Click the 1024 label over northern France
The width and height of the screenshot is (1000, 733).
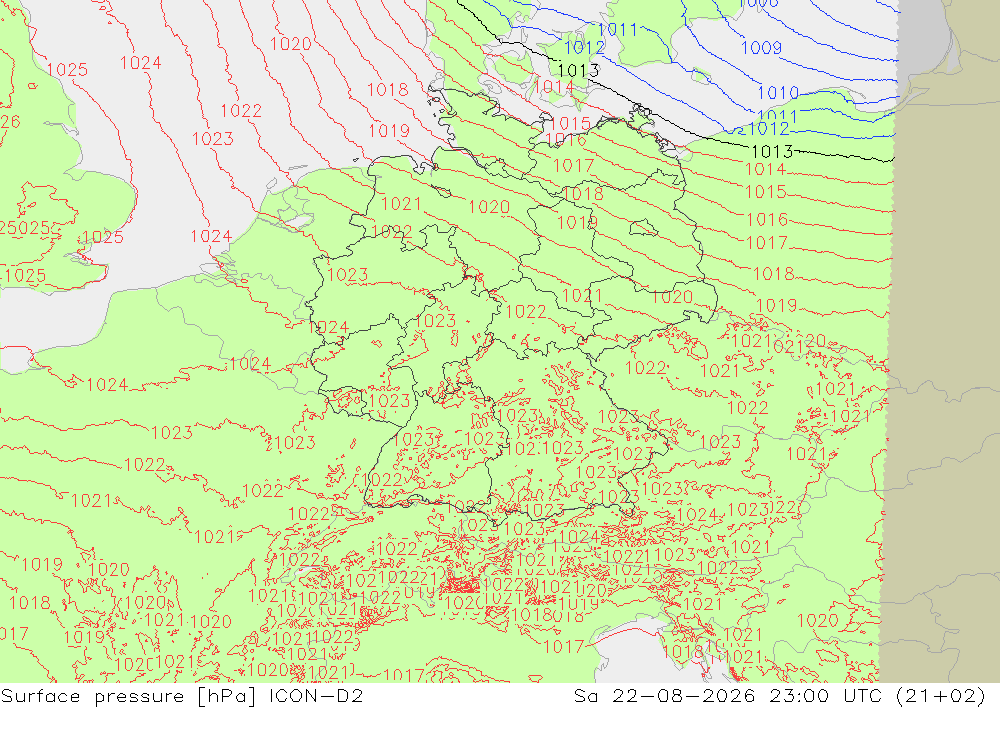coord(250,364)
